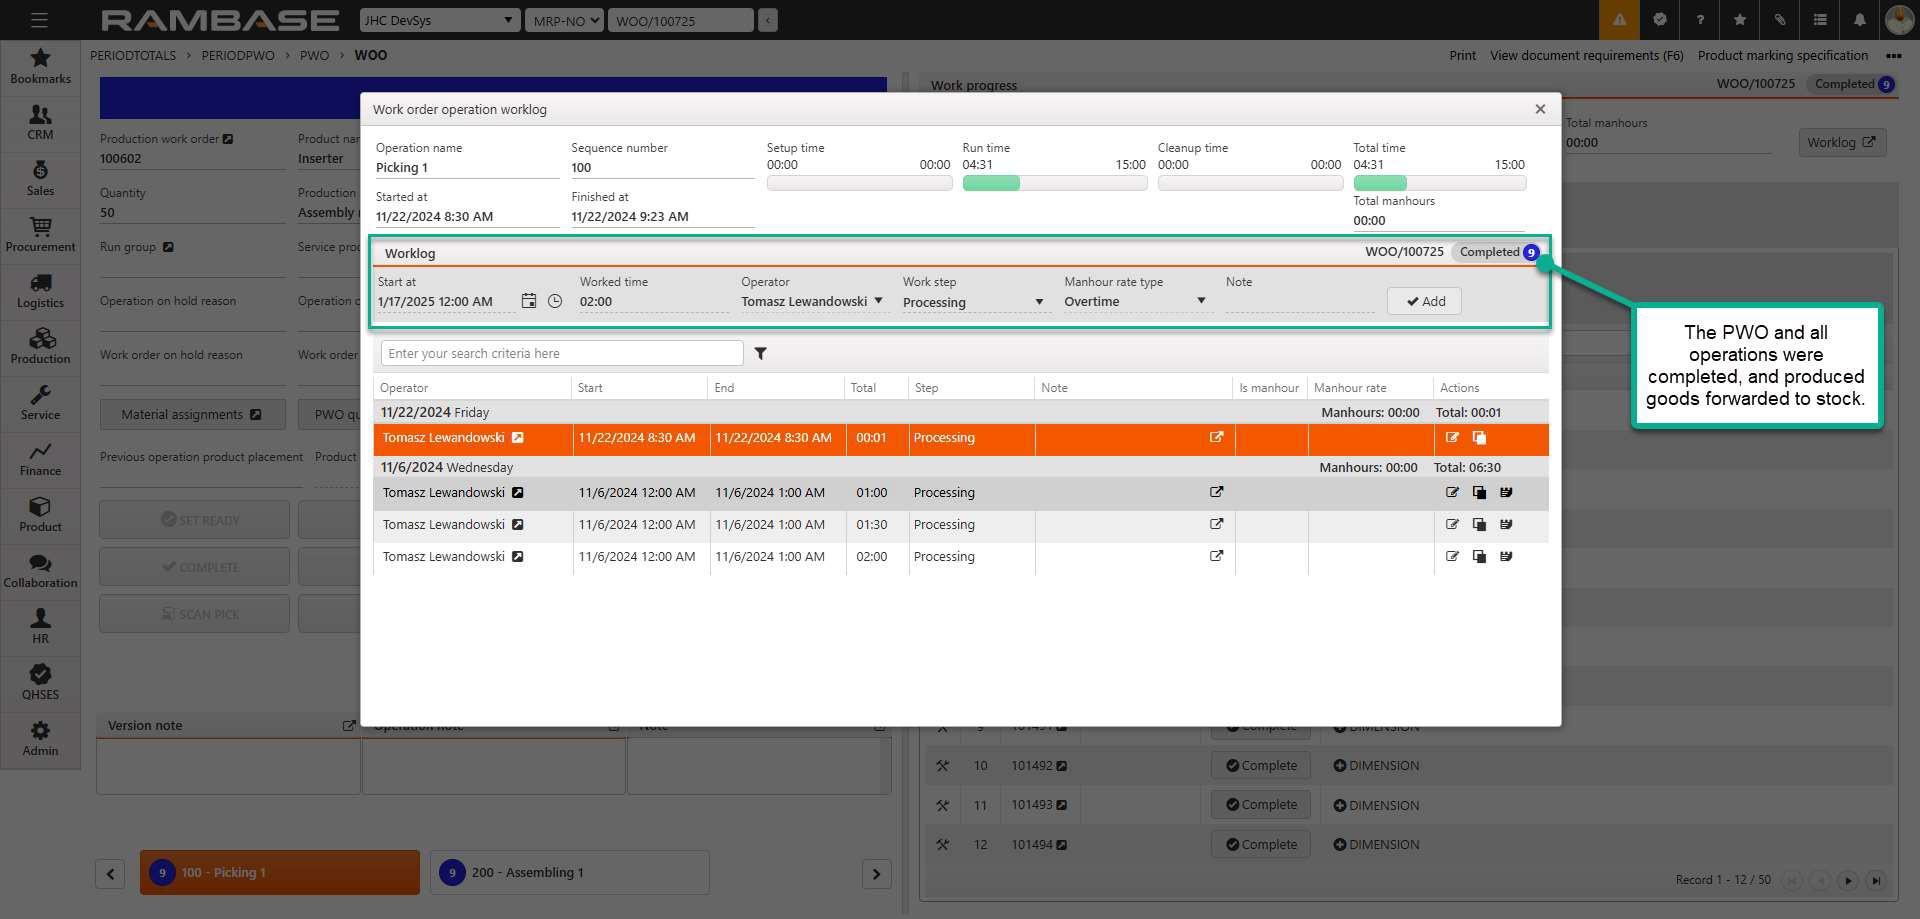1920x919 pixels.
Task: Open the QHSES module in the sidebar
Action: 40,682
